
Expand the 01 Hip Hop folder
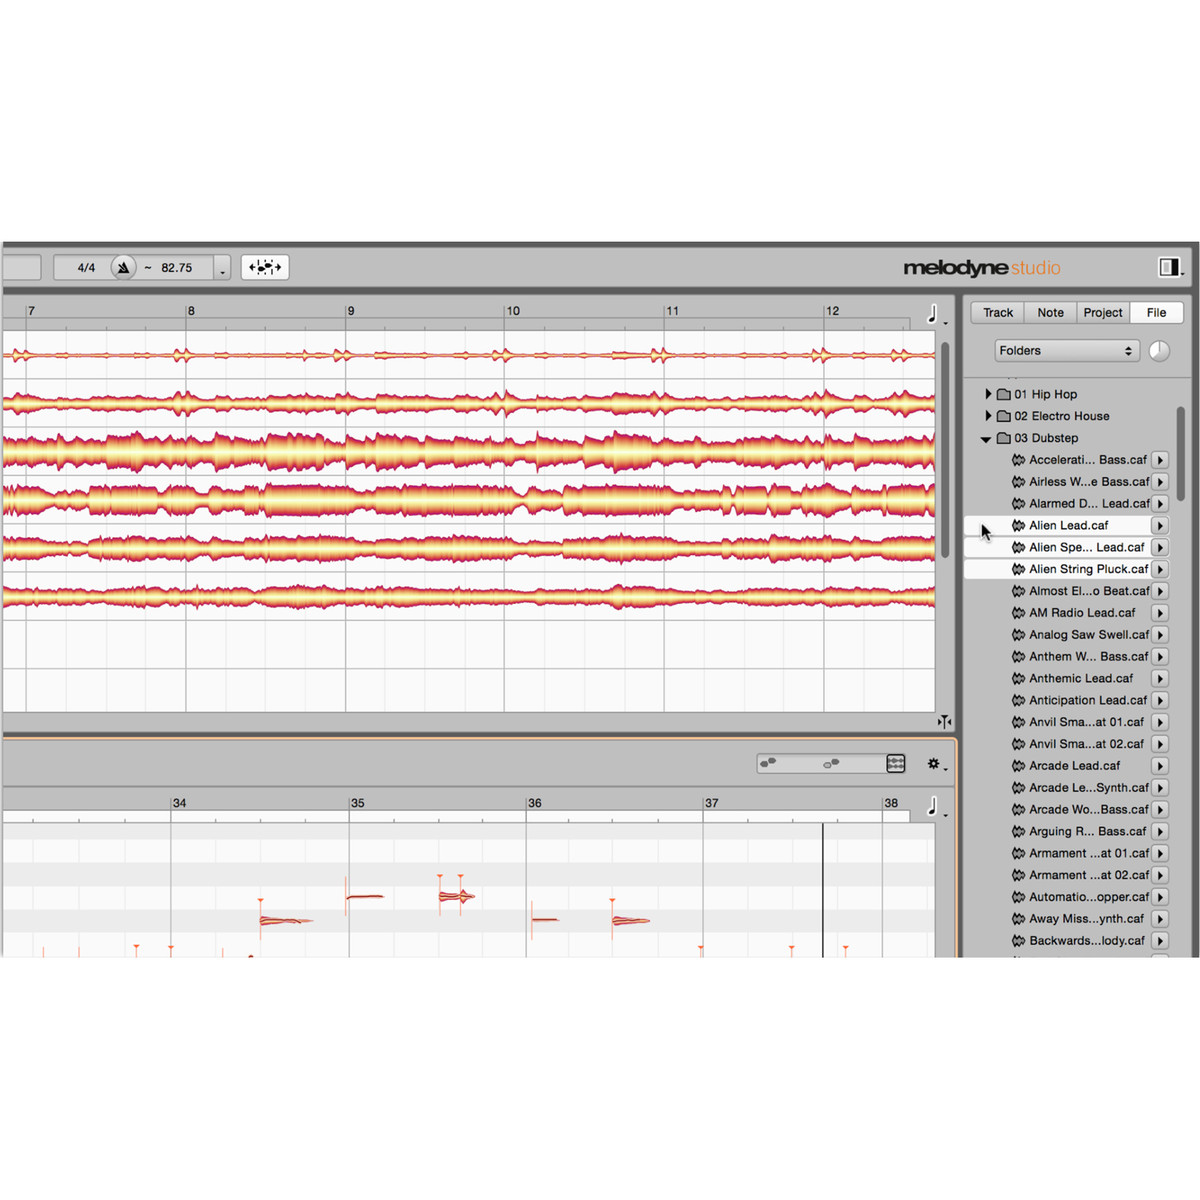[x=988, y=394]
